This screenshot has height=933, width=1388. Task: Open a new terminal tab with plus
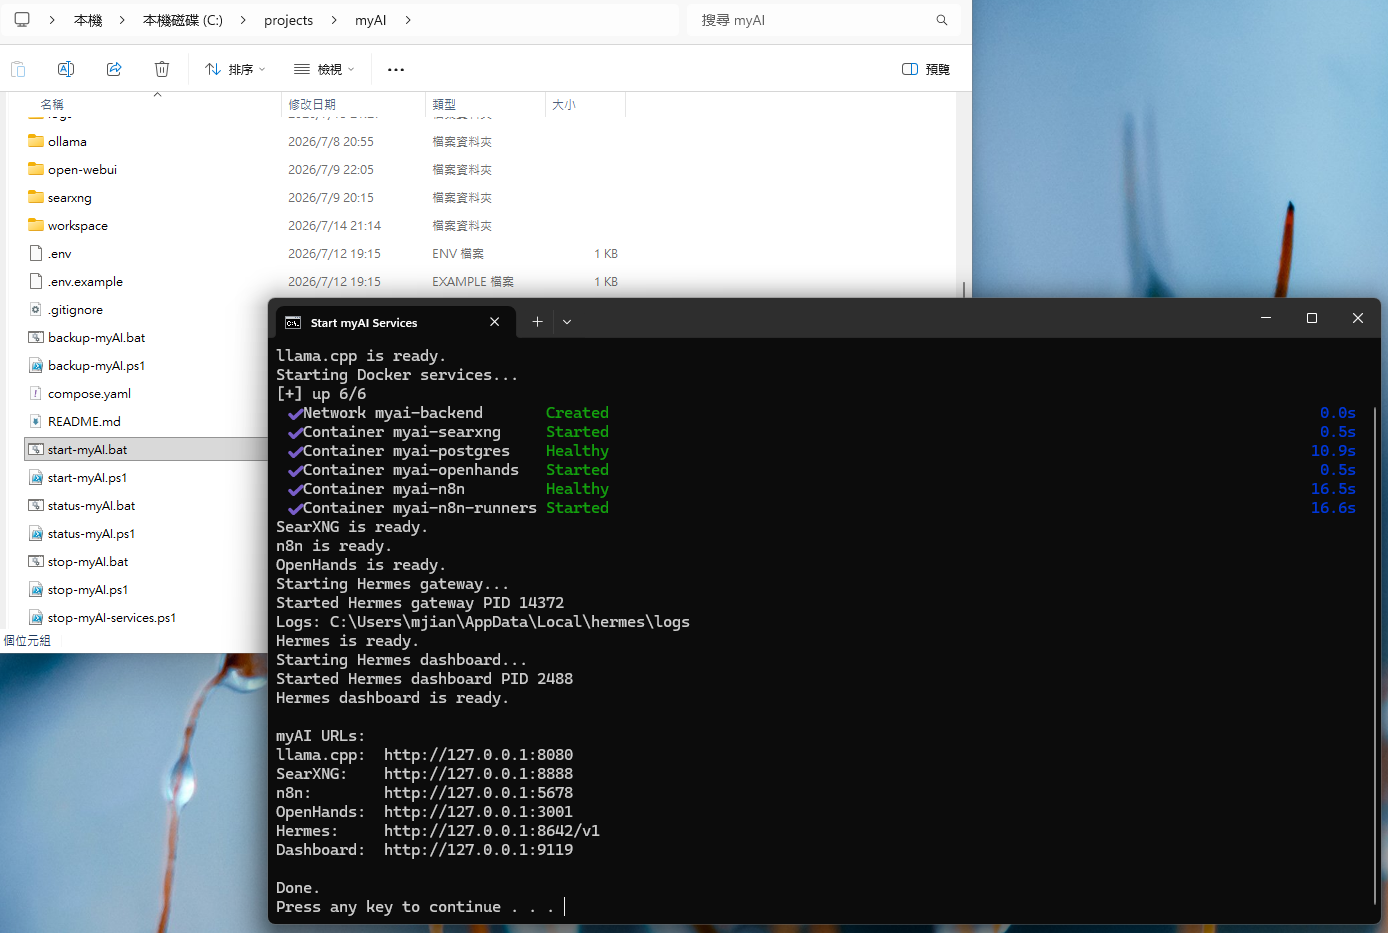point(537,322)
